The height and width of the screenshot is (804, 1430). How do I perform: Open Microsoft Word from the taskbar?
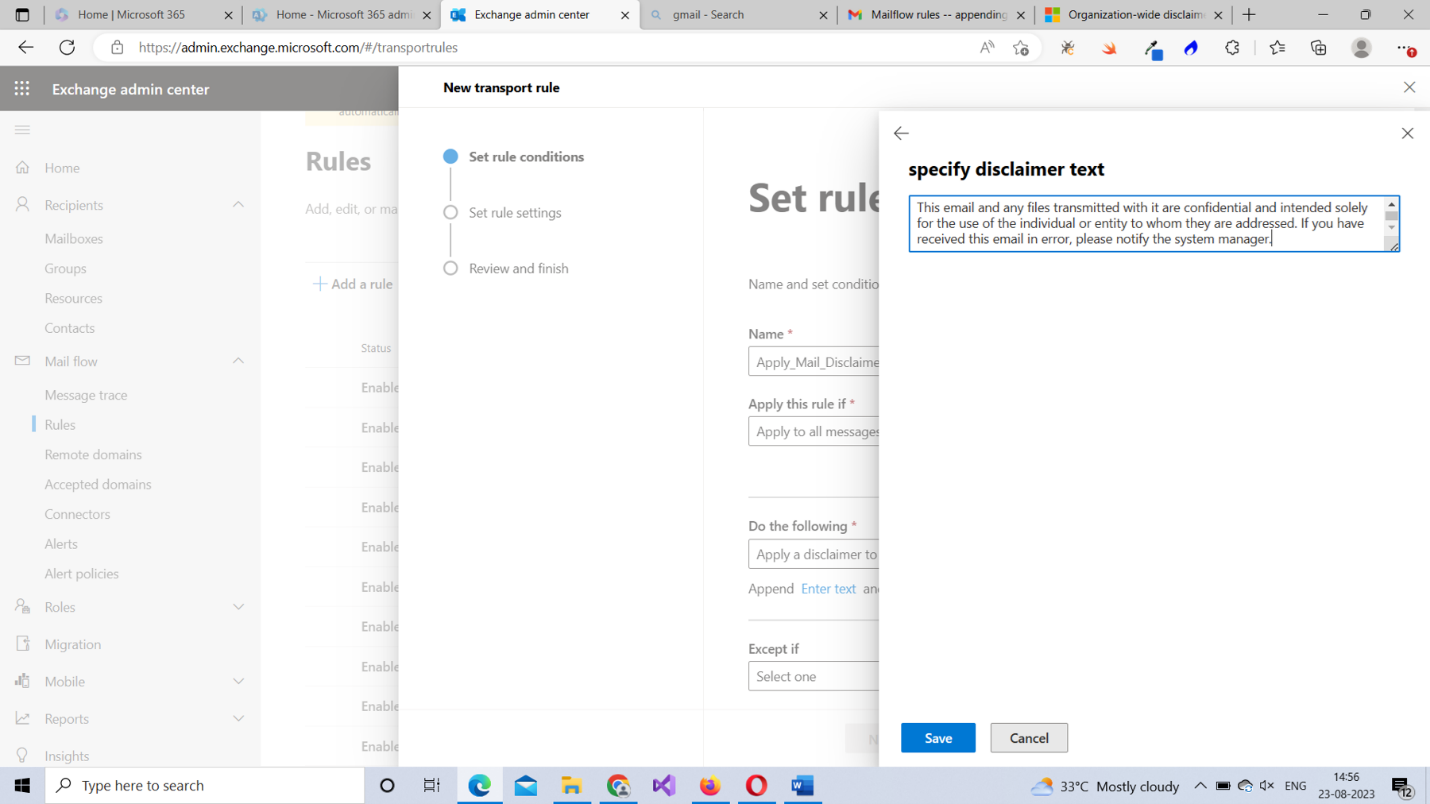(x=802, y=786)
